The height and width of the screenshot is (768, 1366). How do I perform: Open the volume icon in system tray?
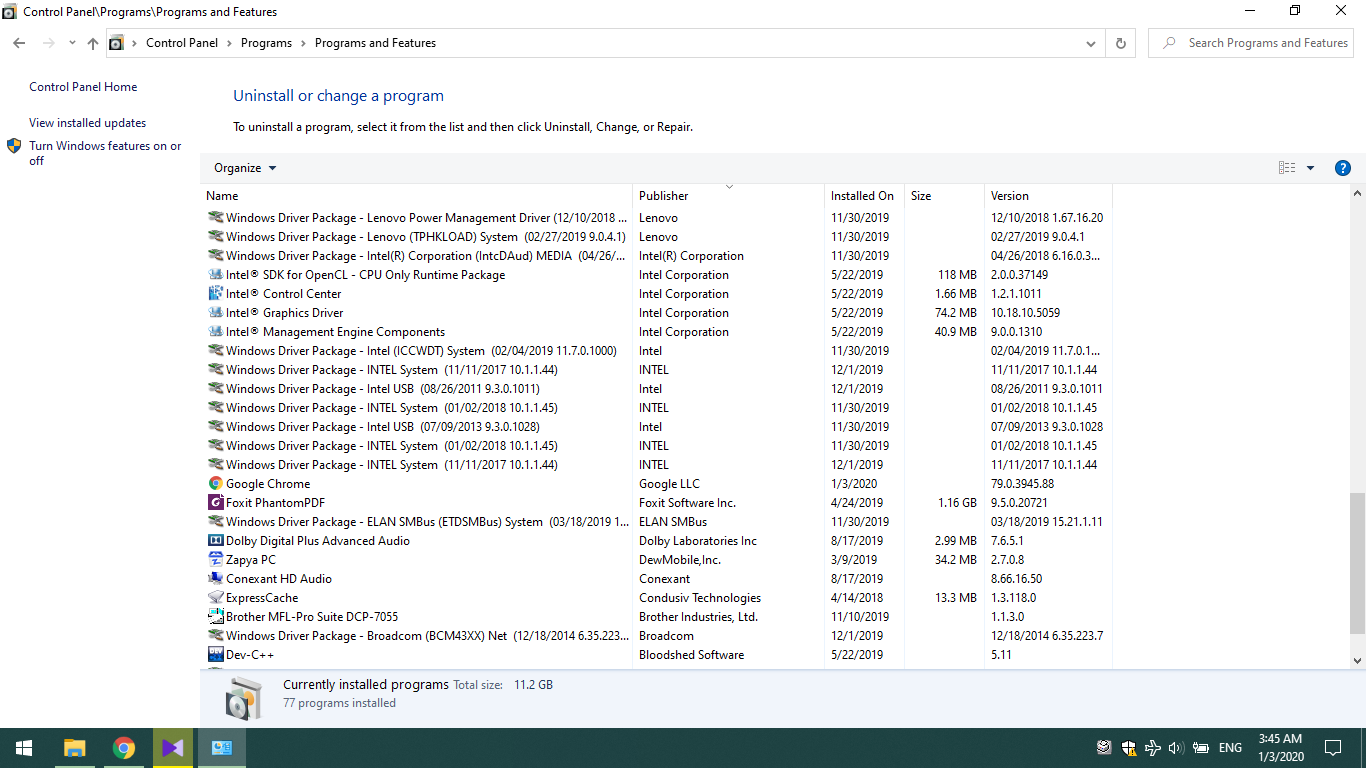[x=1176, y=748]
